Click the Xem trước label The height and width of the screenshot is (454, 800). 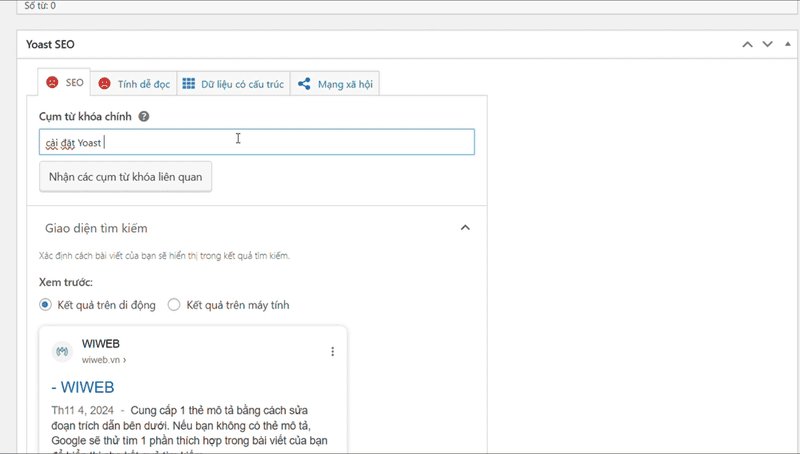(66, 282)
